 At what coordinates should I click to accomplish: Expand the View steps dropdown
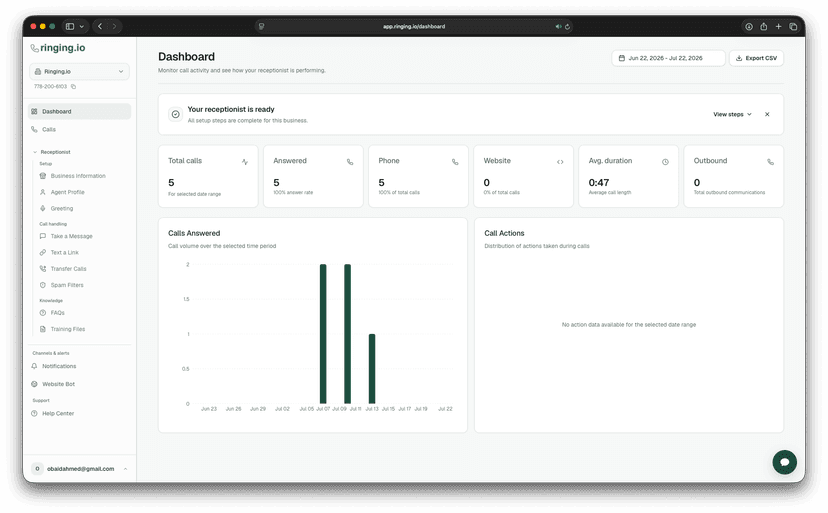(732, 114)
